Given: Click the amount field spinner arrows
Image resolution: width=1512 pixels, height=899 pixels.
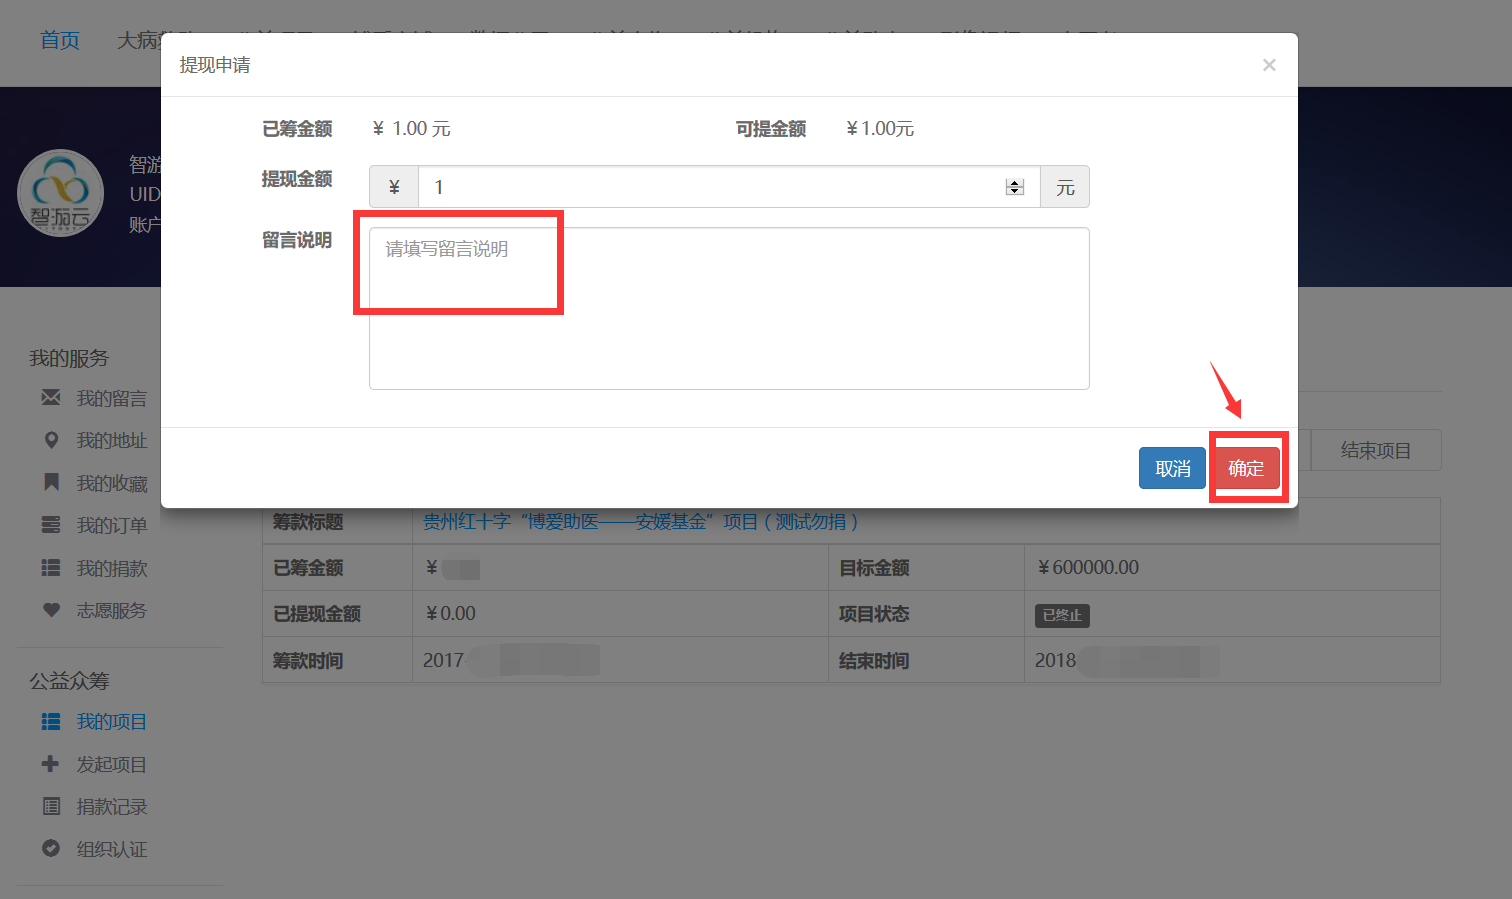Looking at the screenshot, I should click(x=1015, y=187).
